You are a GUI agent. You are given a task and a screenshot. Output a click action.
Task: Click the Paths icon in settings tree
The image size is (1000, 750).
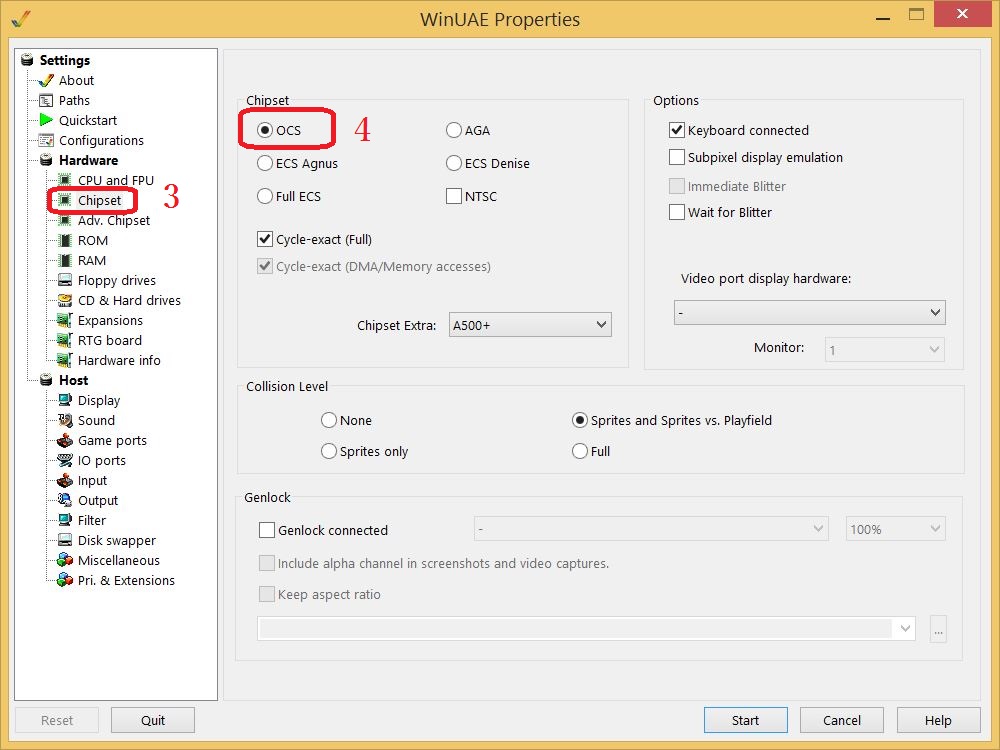click(46, 101)
